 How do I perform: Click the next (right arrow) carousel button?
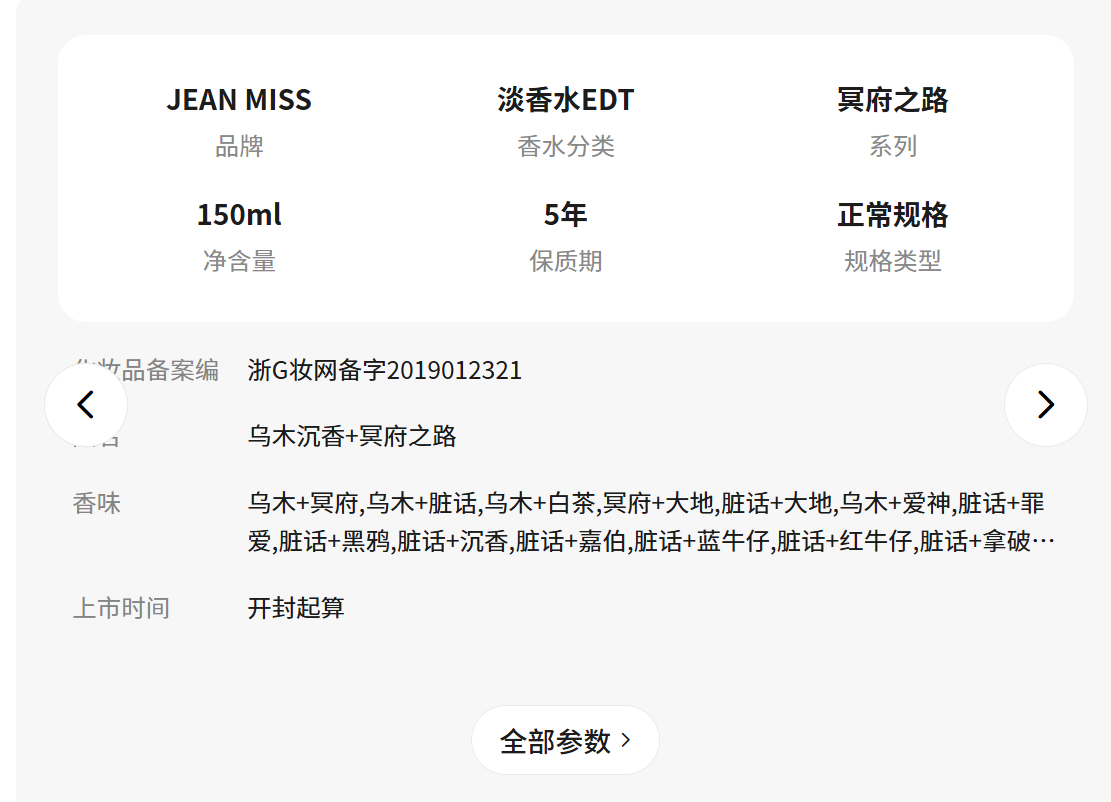tap(1045, 405)
